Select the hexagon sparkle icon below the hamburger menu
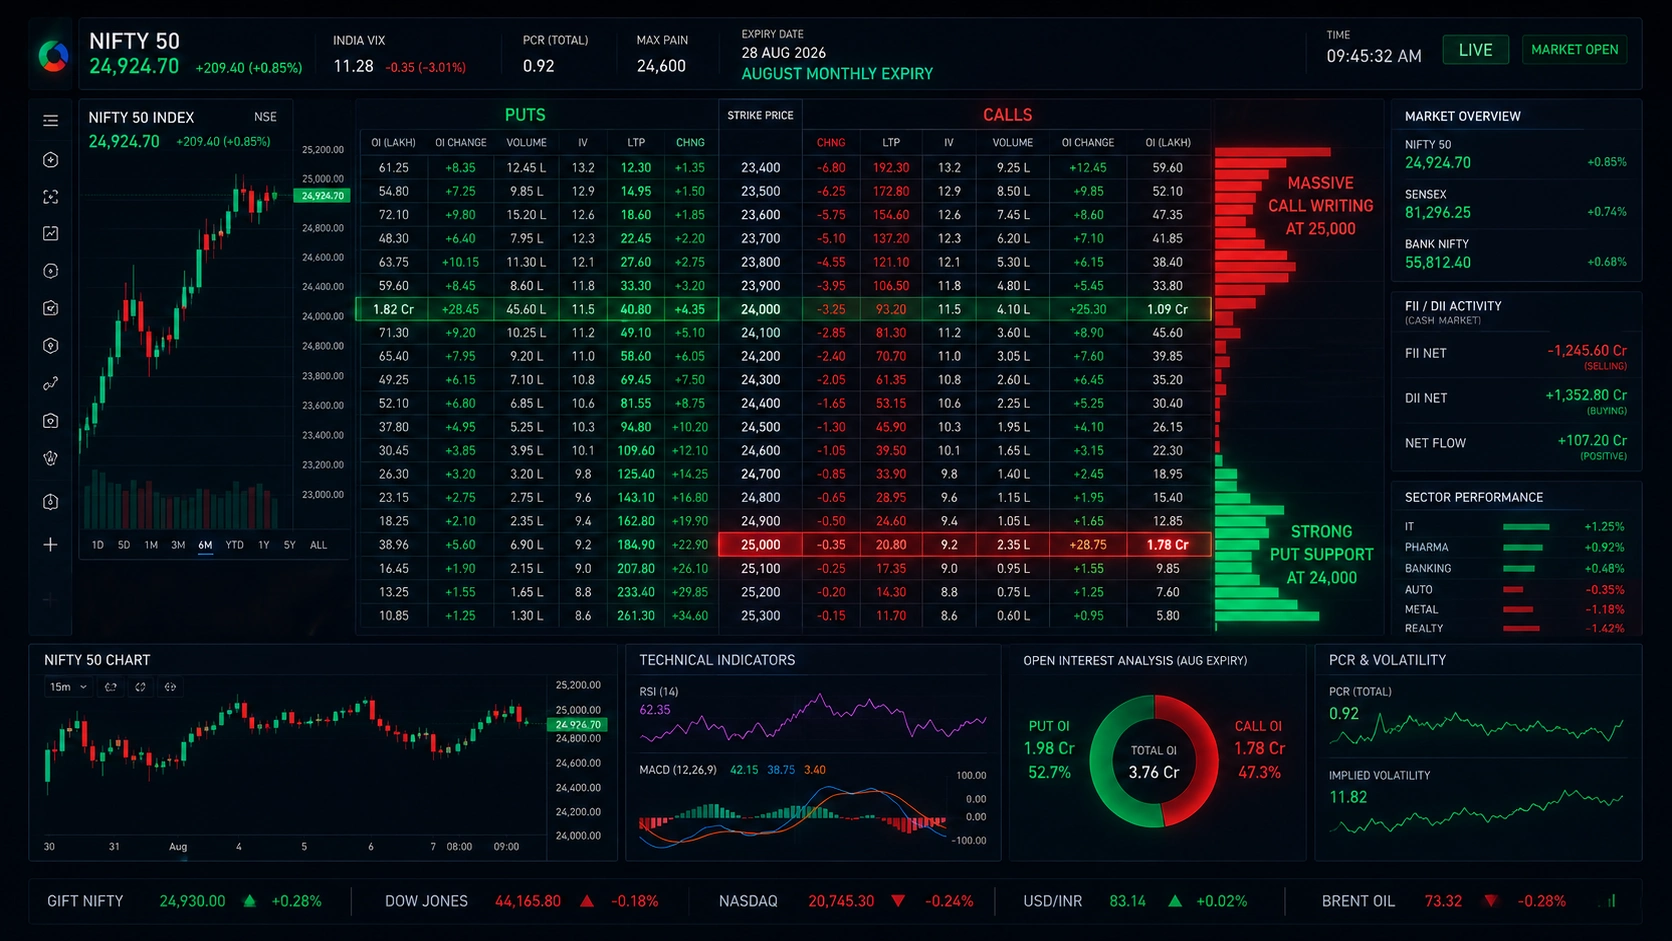The height and width of the screenshot is (941, 1672). tap(50, 160)
